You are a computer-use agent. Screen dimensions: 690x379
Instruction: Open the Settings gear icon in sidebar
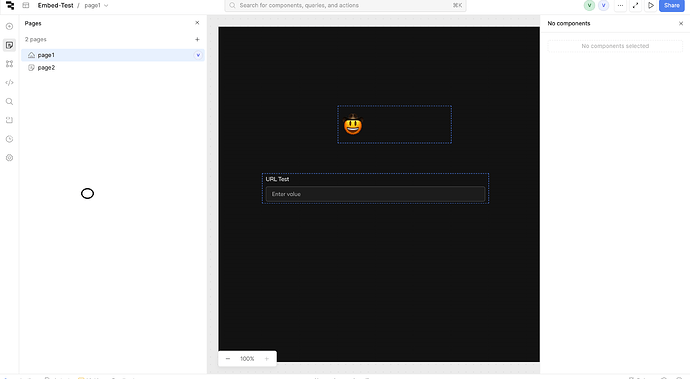9,158
